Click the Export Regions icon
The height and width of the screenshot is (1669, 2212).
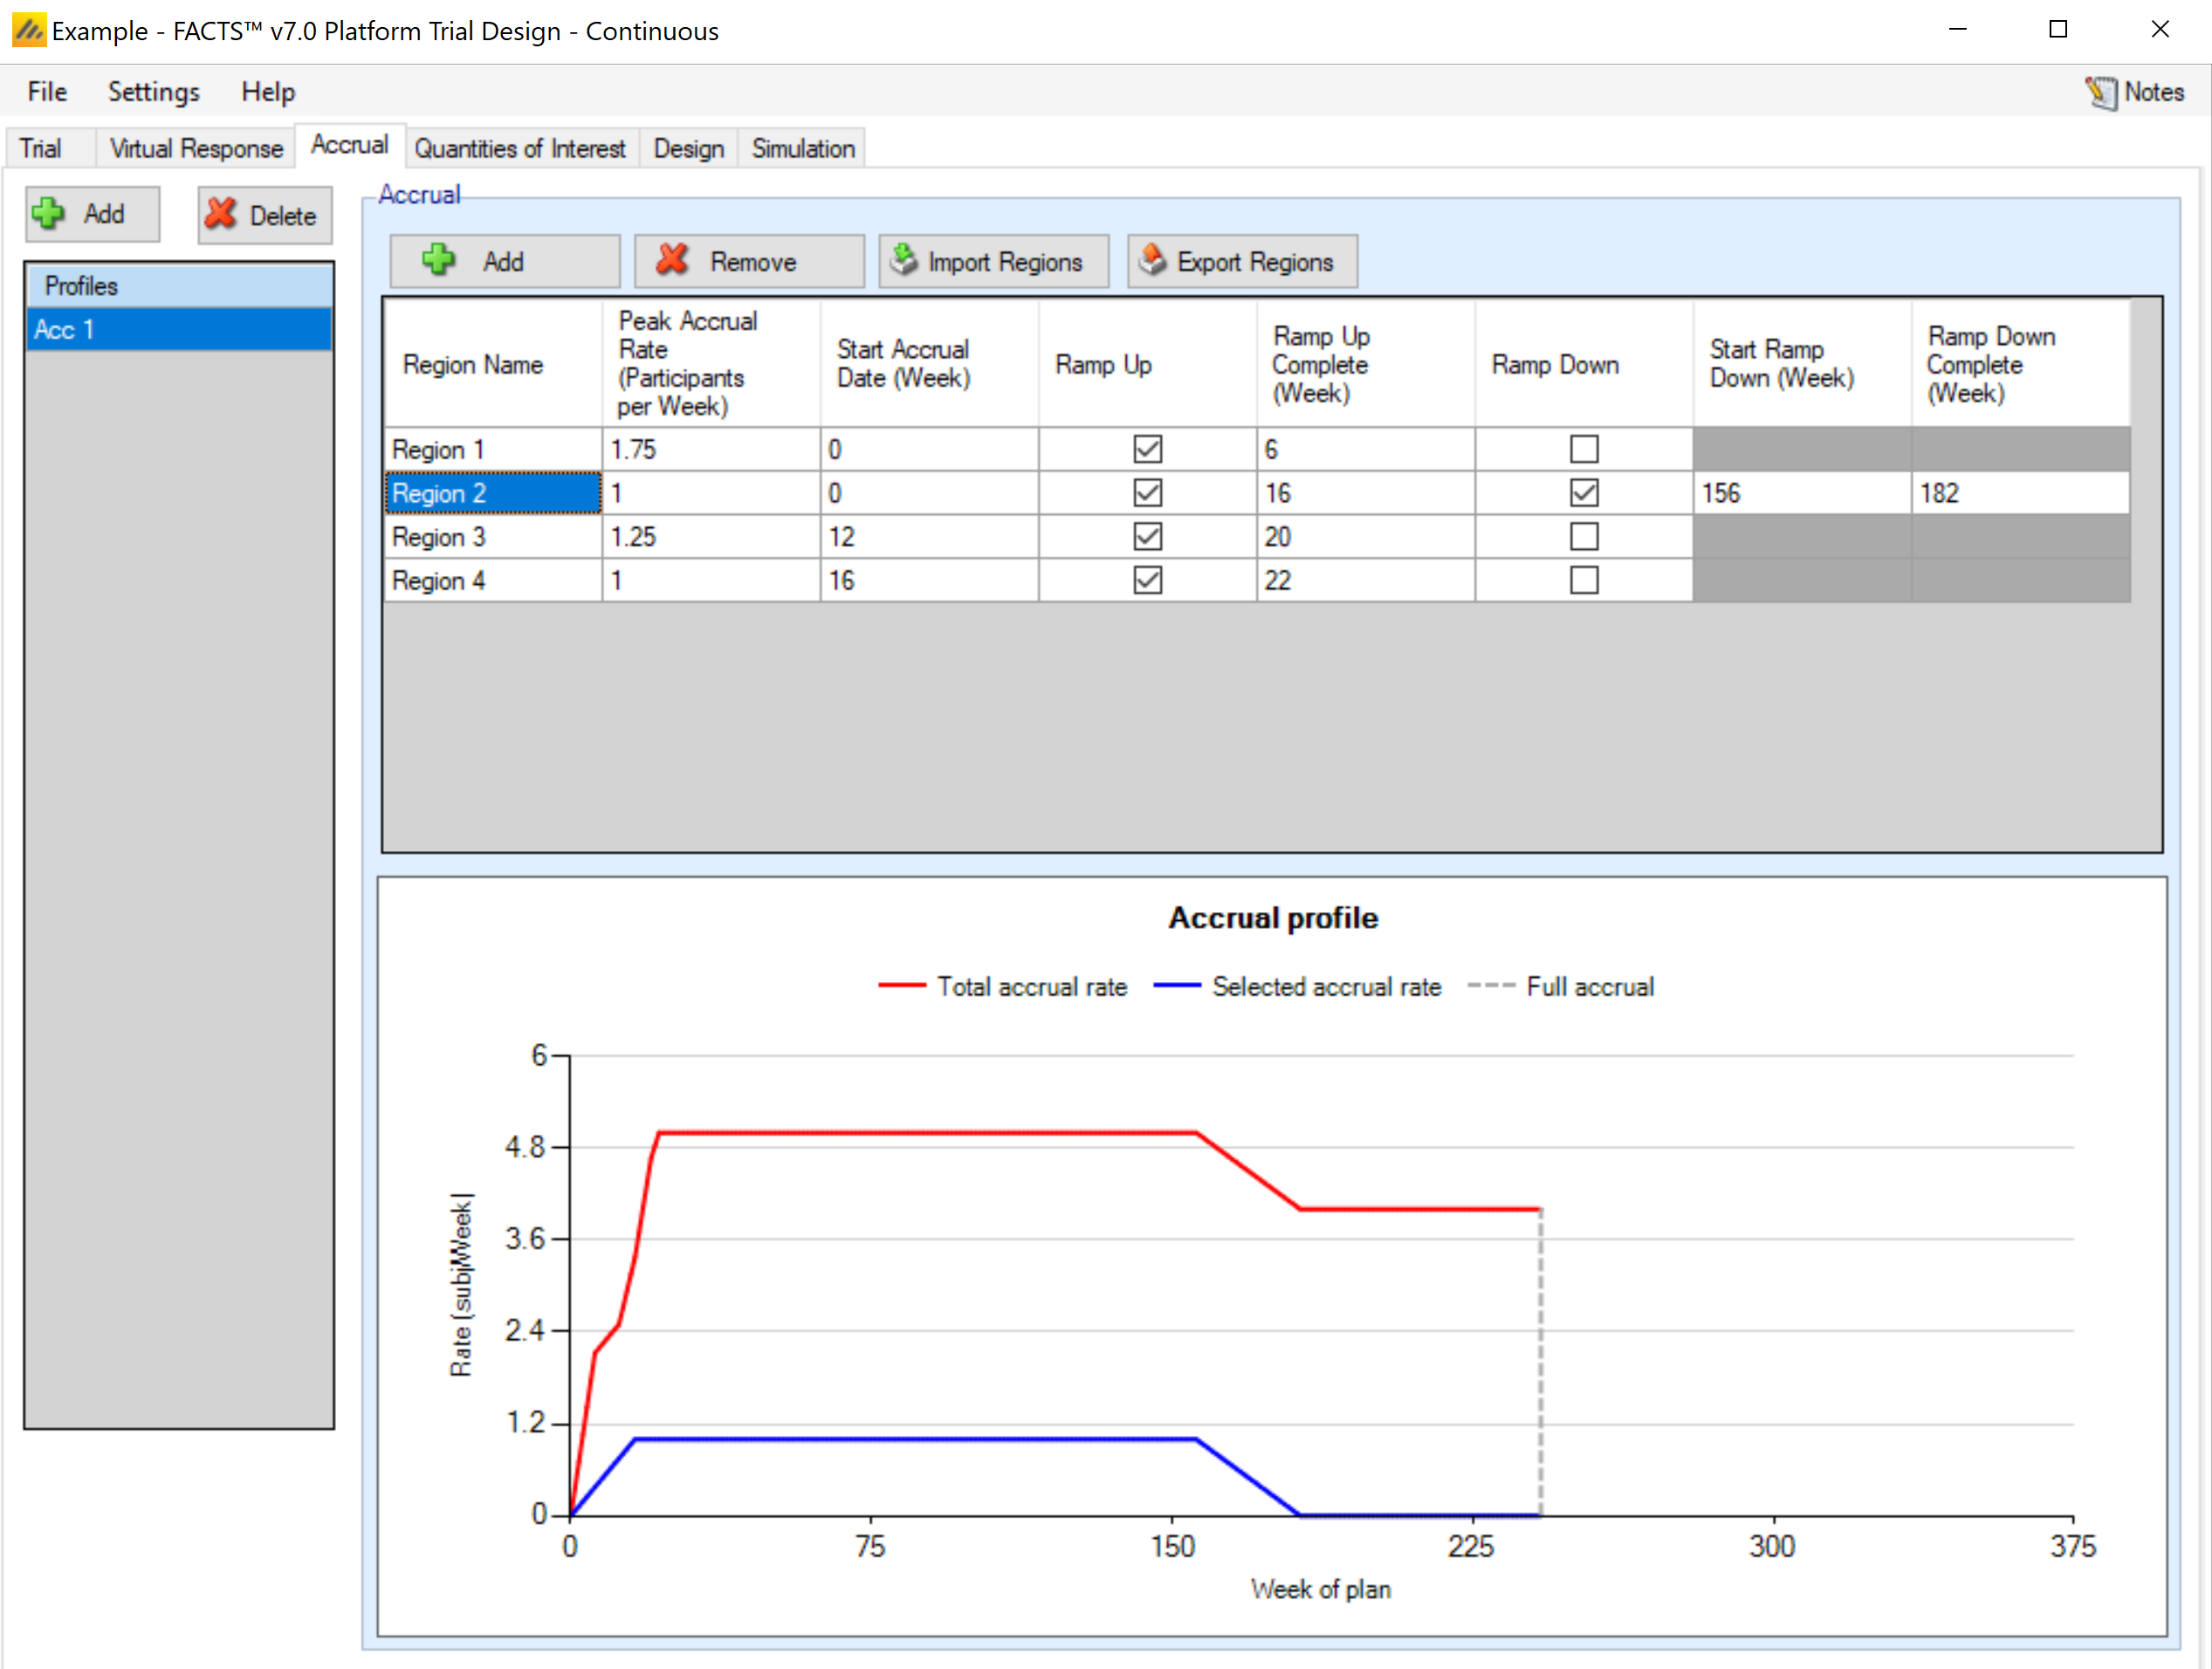(x=1152, y=260)
